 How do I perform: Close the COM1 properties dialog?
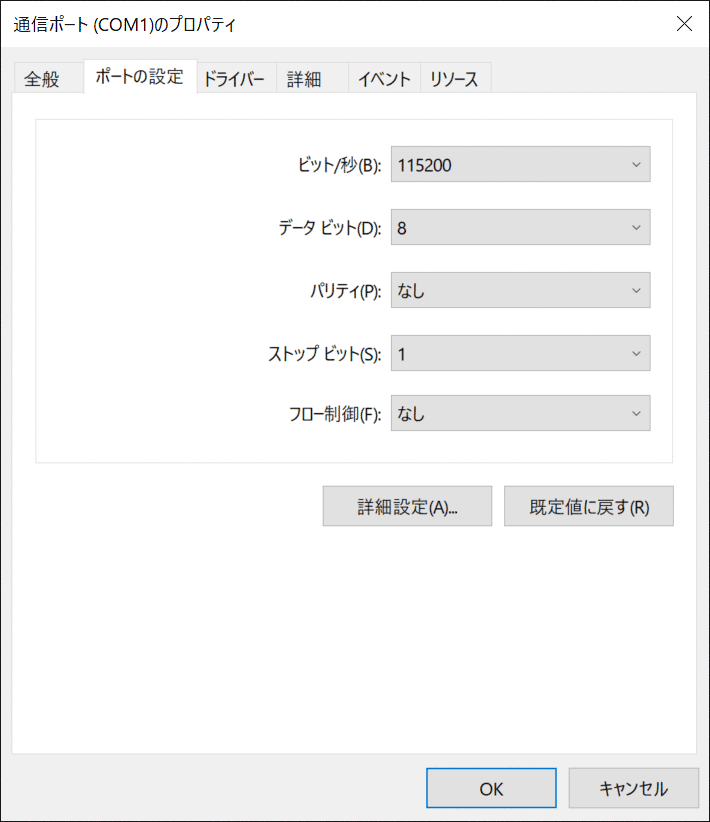[684, 24]
